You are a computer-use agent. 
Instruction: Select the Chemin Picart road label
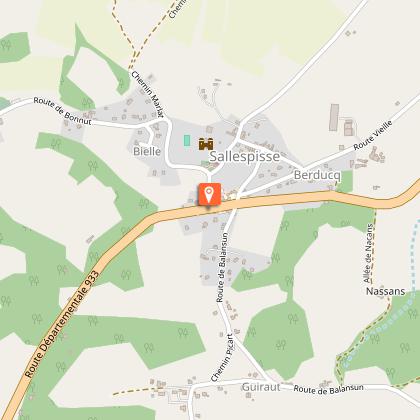pyautogui.click(x=222, y=358)
